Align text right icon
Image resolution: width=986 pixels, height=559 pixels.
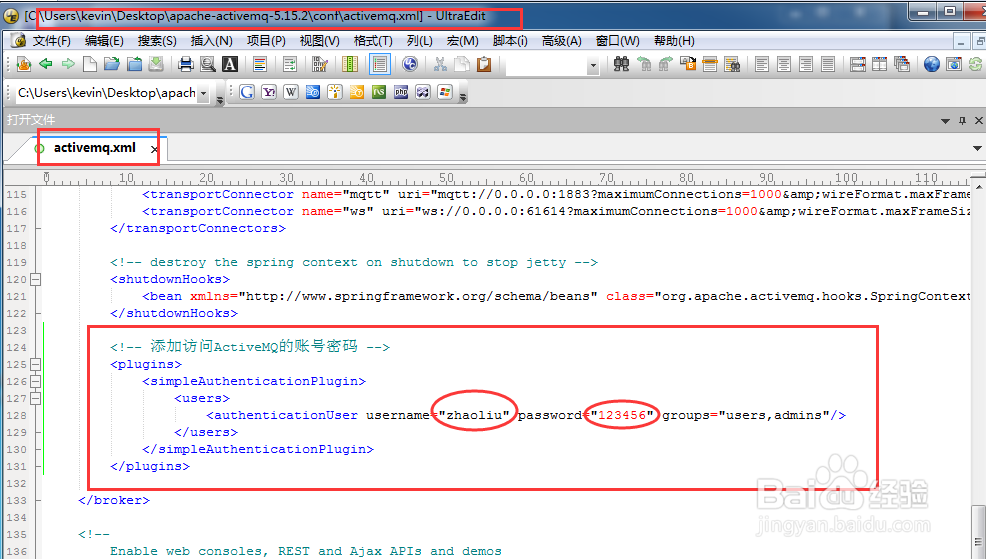coord(806,64)
